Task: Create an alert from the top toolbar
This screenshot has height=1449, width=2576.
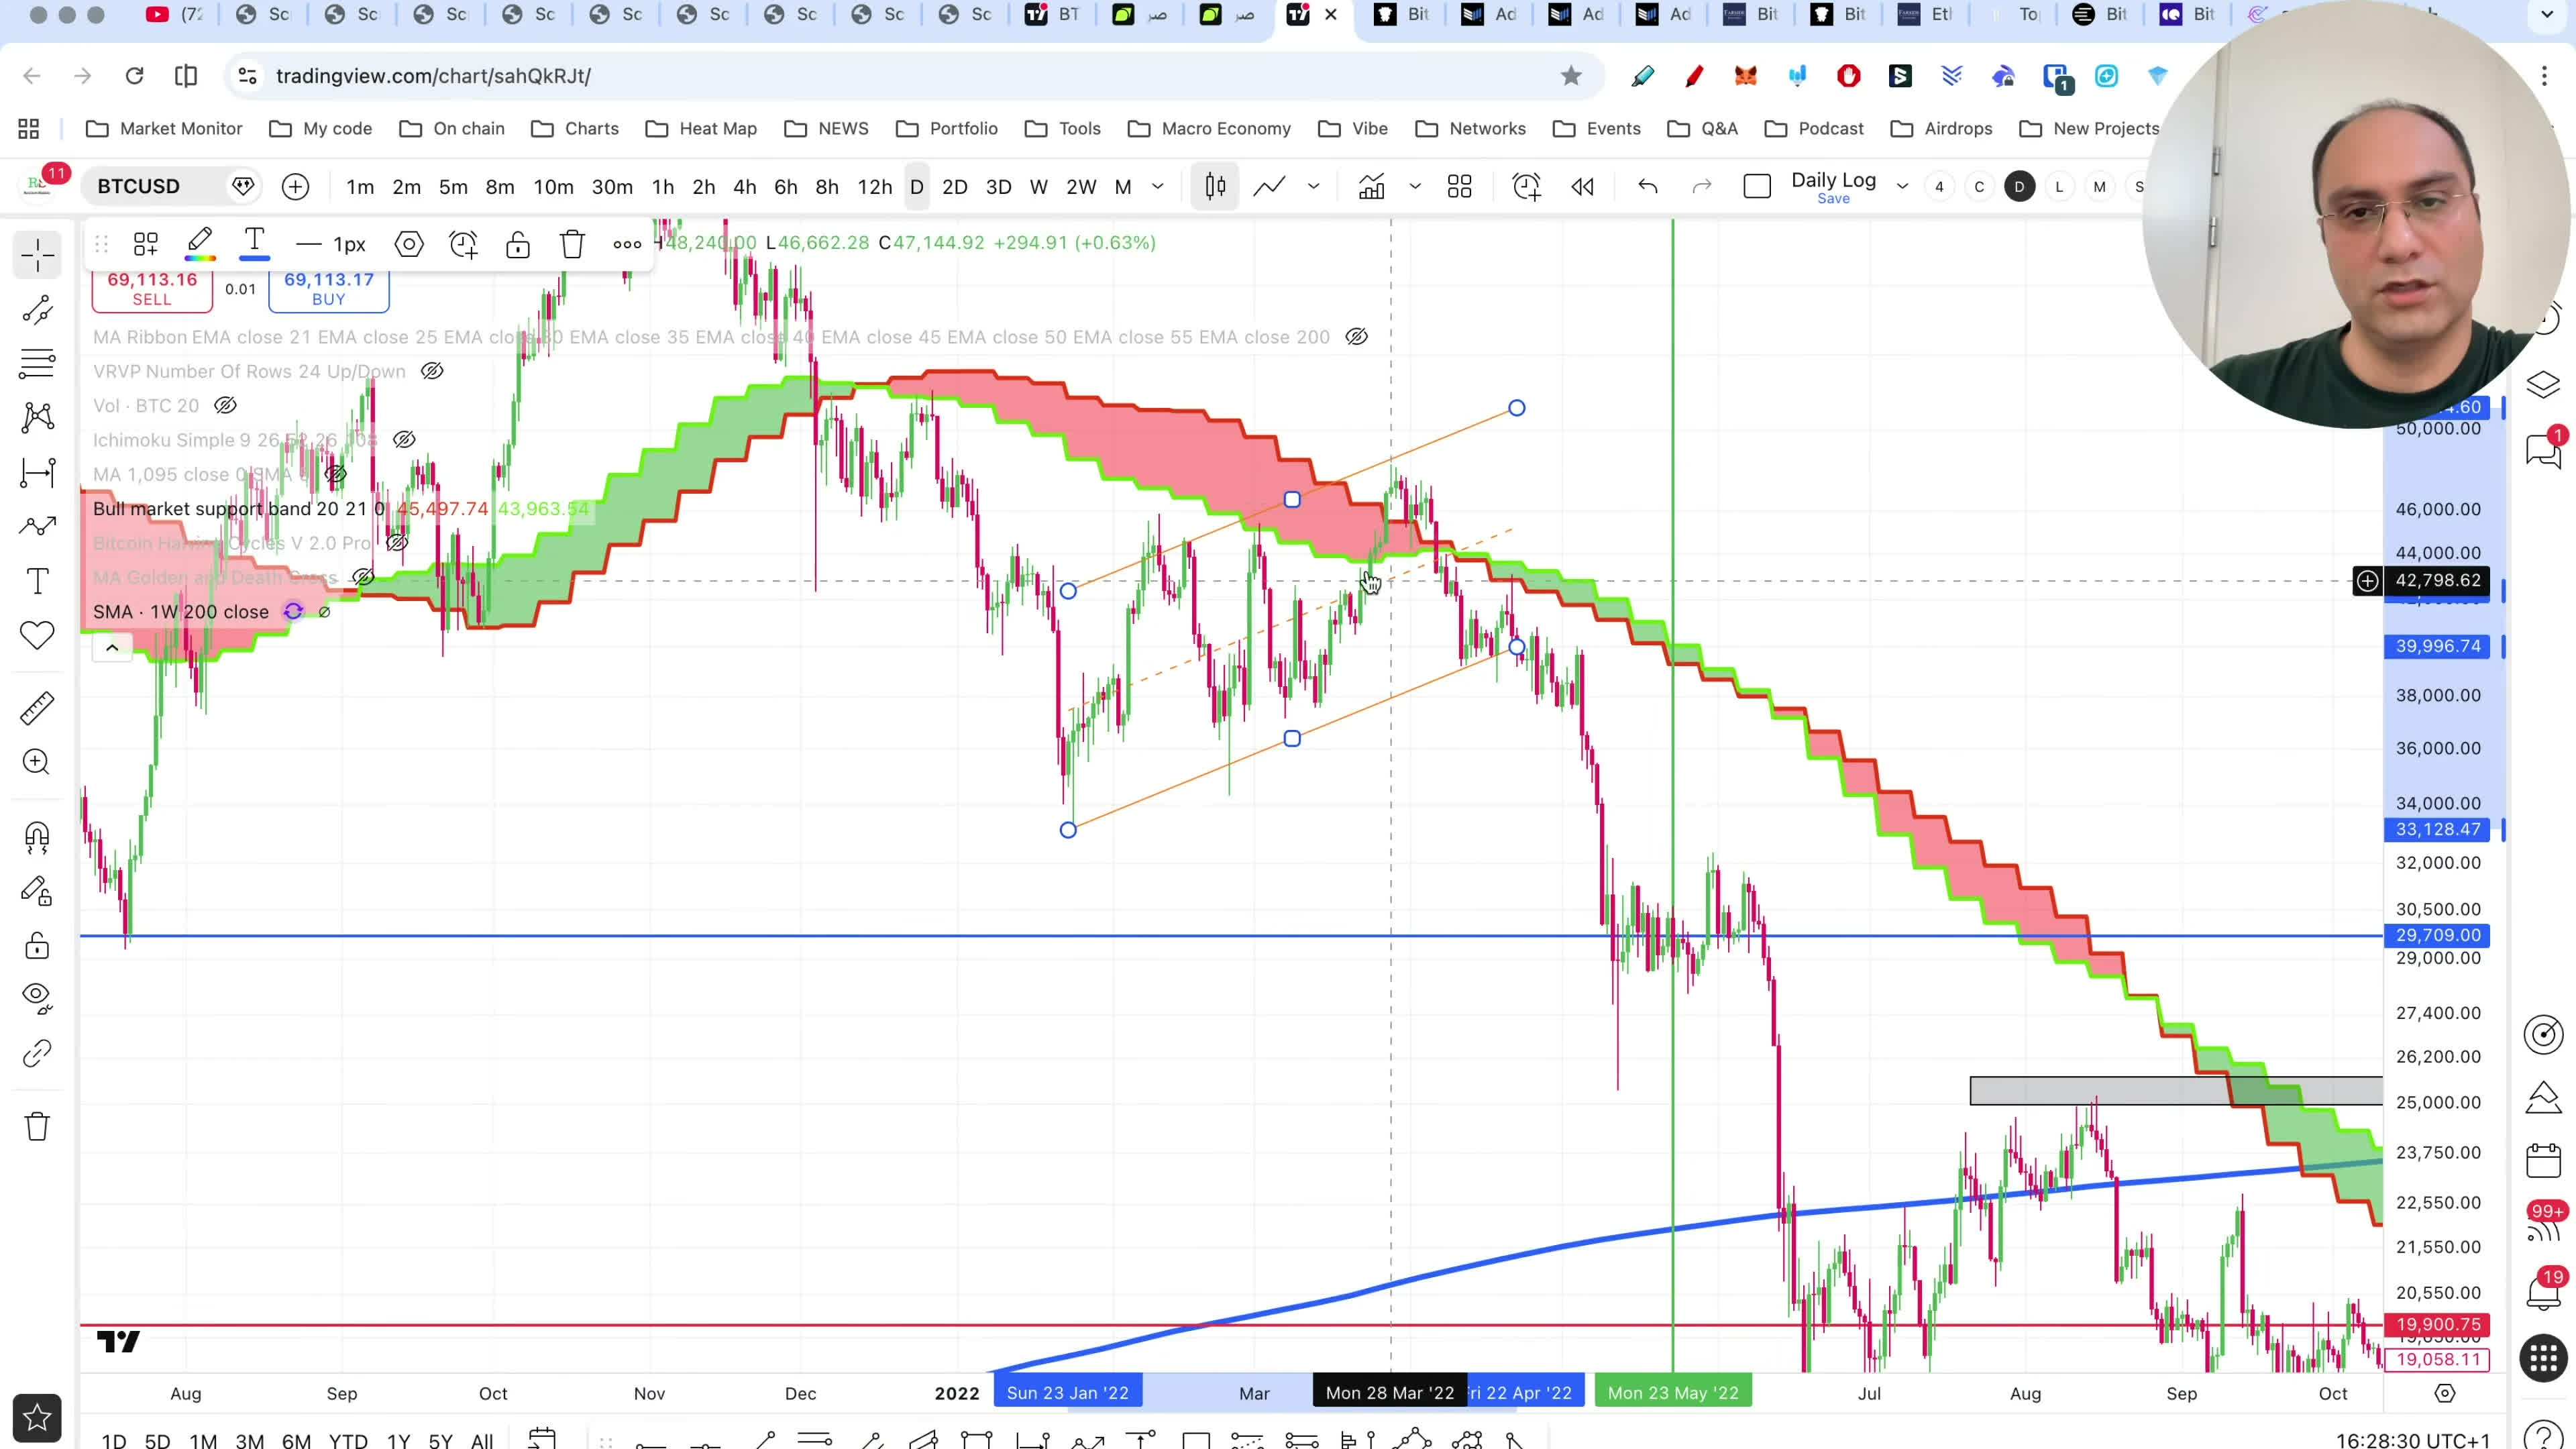Action: [x=1526, y=187]
